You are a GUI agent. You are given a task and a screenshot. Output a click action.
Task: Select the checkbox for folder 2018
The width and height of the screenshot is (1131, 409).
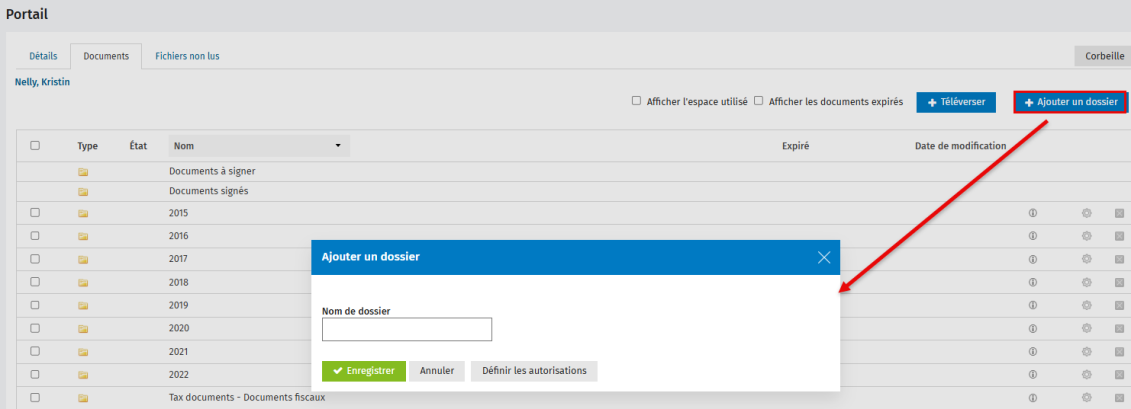pyautogui.click(x=35, y=282)
